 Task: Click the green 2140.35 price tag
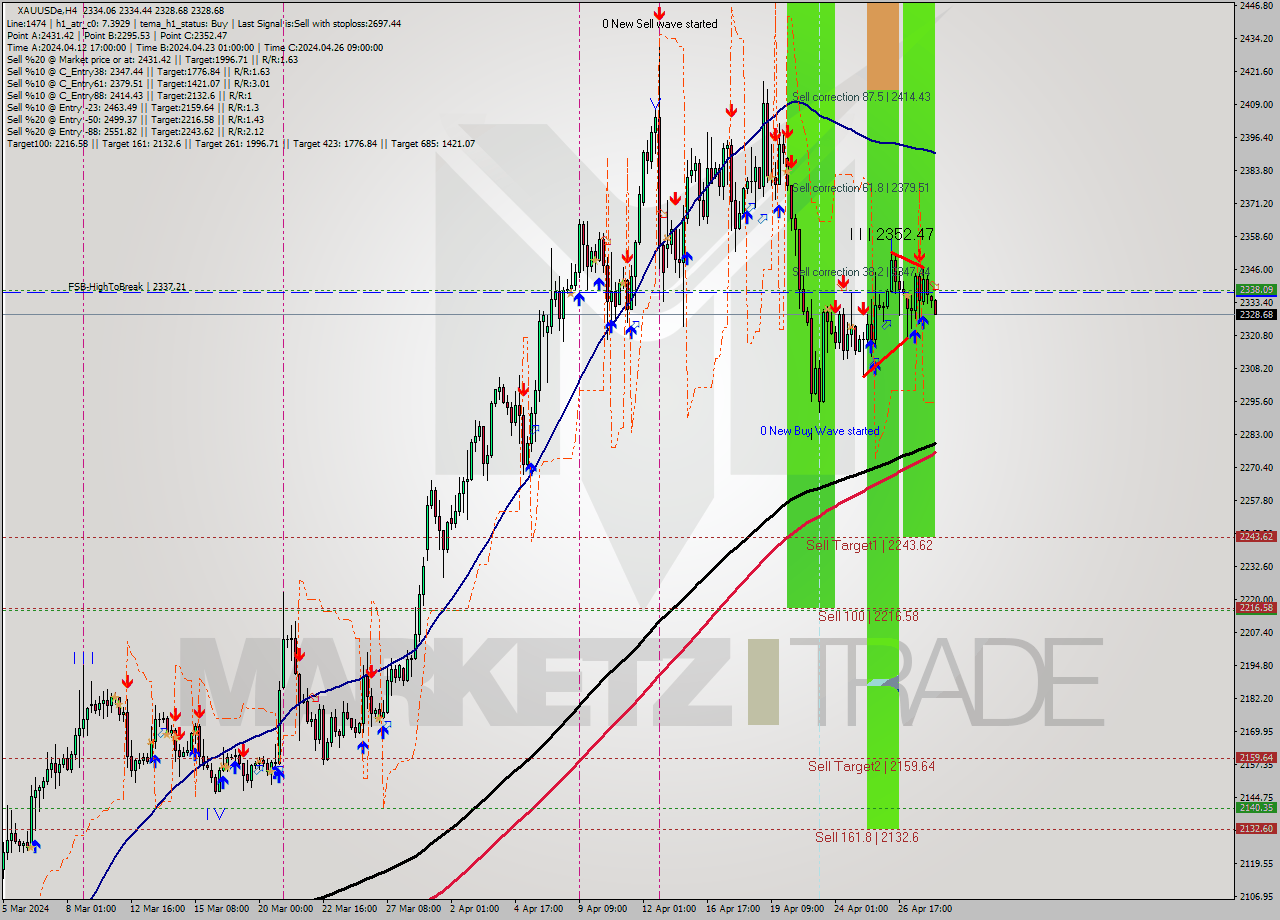1256,808
